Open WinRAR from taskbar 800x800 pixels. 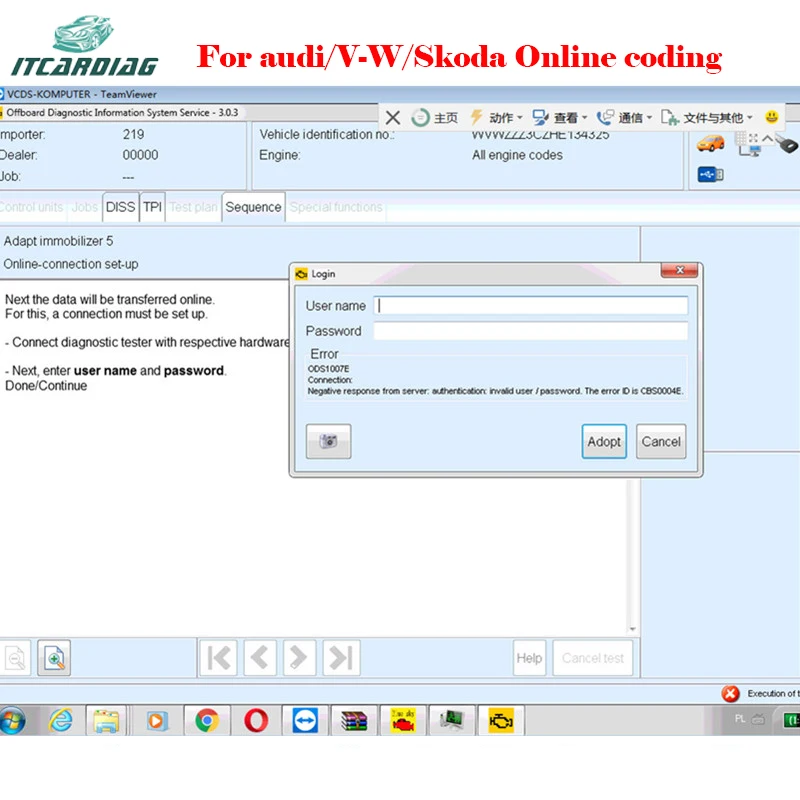click(354, 721)
